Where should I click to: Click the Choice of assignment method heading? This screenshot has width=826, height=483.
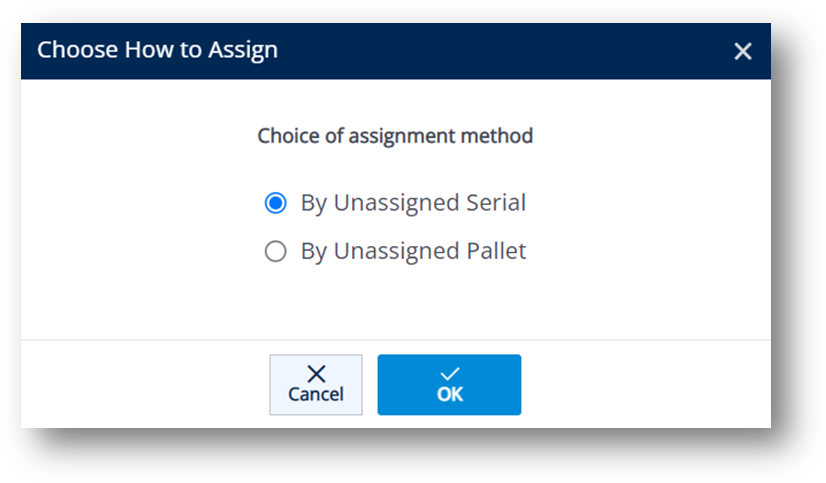click(395, 136)
